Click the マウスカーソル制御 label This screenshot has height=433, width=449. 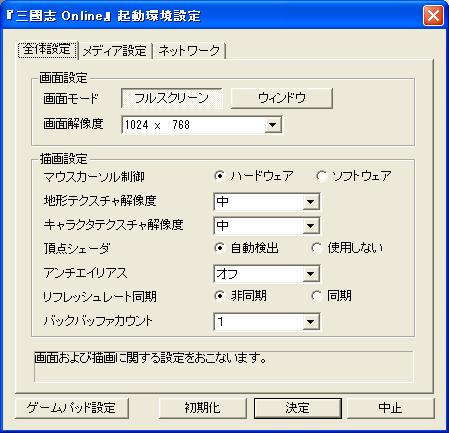[x=94, y=176]
